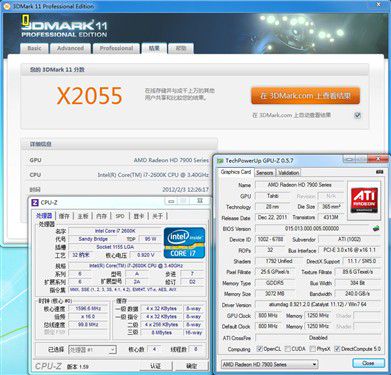Click the orange view results on 3DMark.com button
Image resolution: width=391 pixels, height=375 pixels.
305,96
